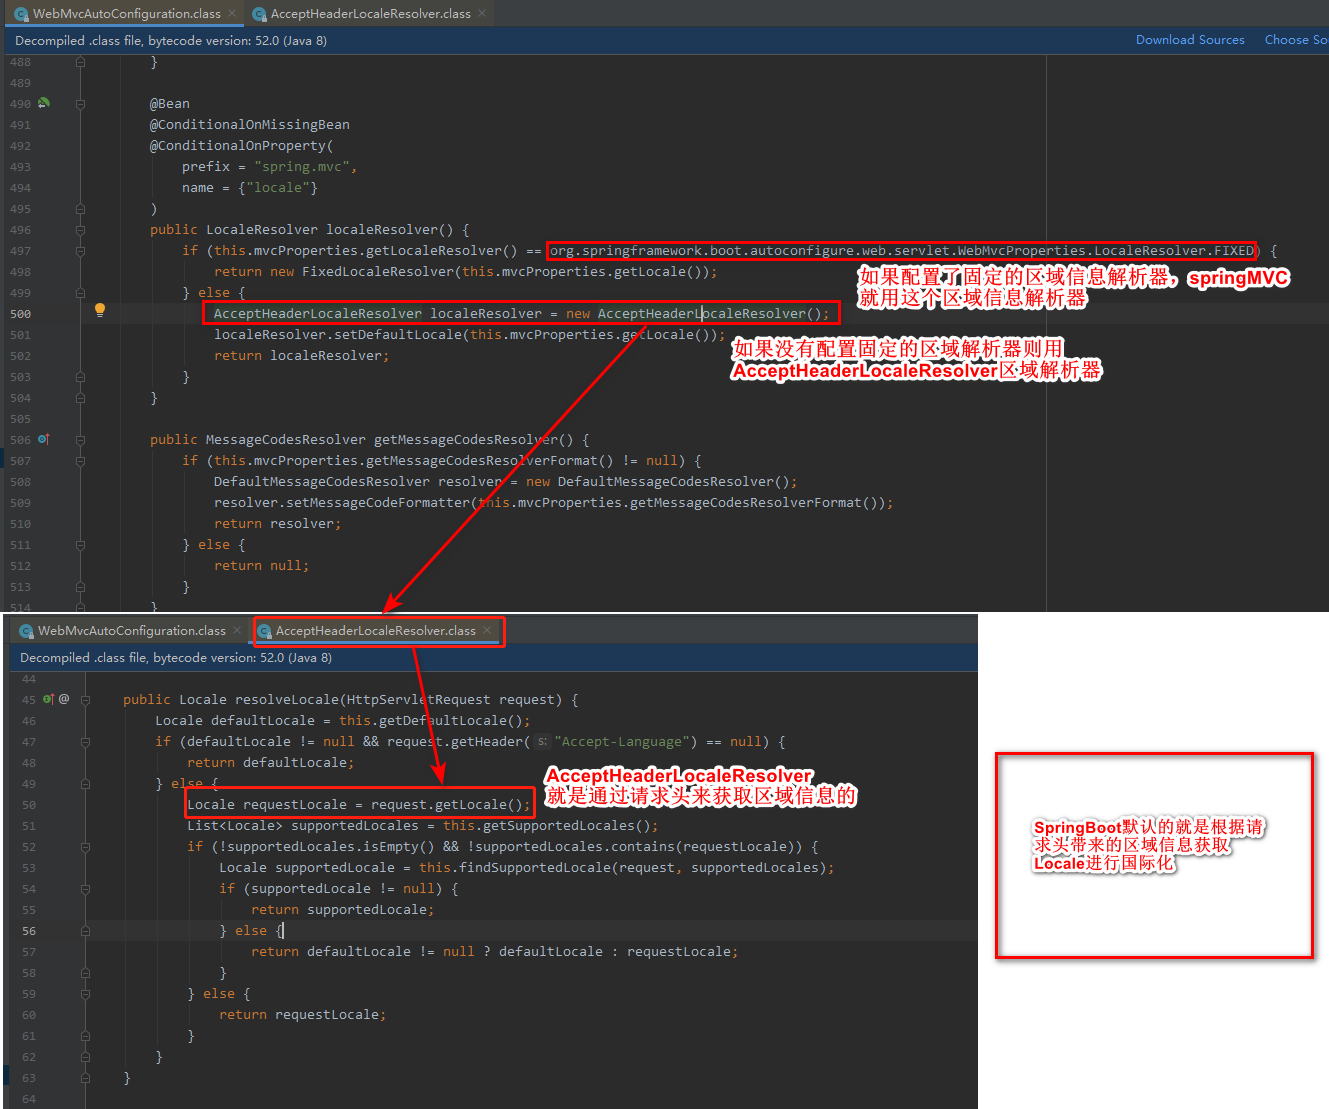
Task: Open the intention lightbulb at line 500
Action: pyautogui.click(x=99, y=310)
